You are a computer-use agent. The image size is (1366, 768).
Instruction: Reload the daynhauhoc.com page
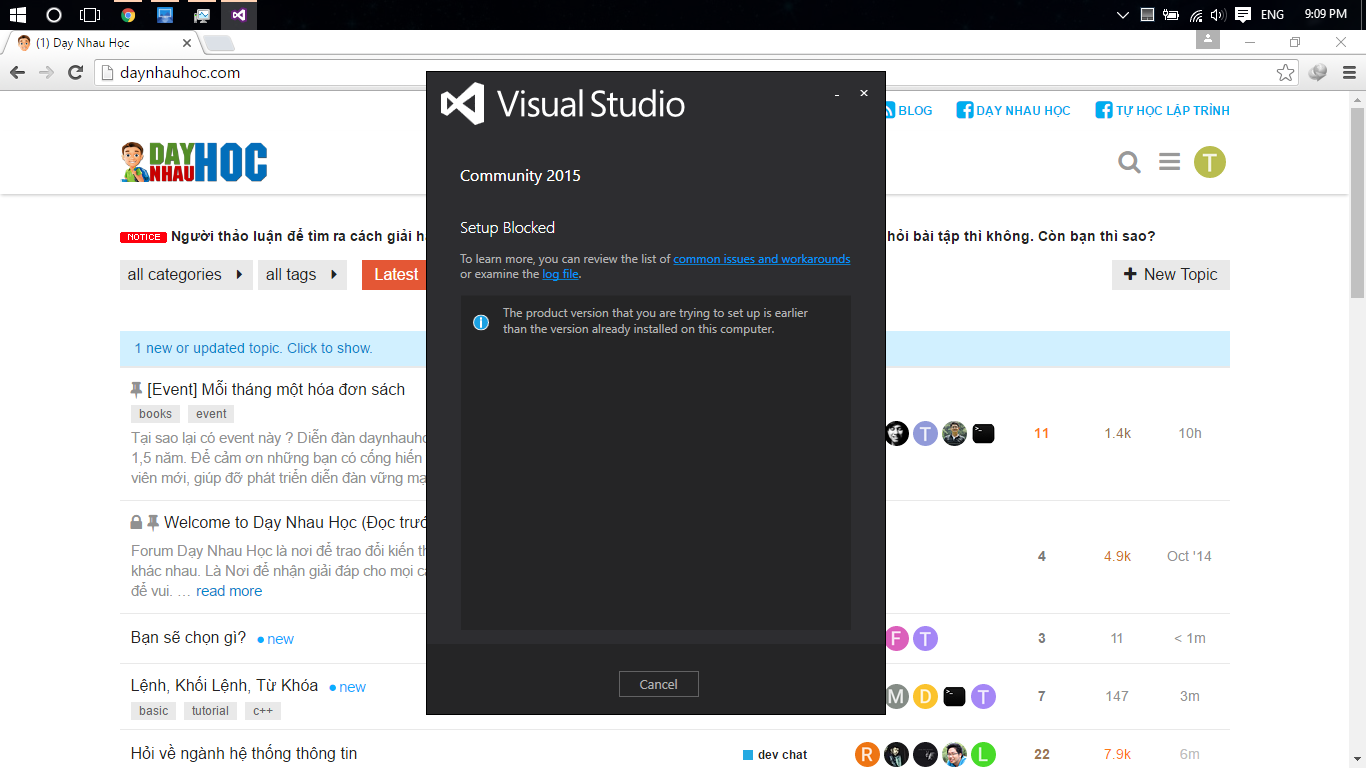pos(75,73)
